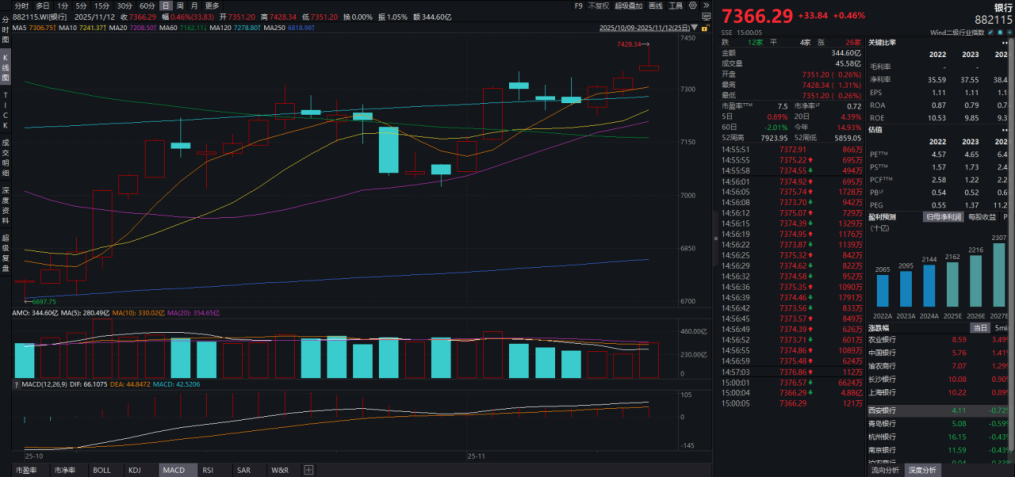1015x478 pixels.
Task: Switch chart to 5分 interval
Action: [80, 5]
